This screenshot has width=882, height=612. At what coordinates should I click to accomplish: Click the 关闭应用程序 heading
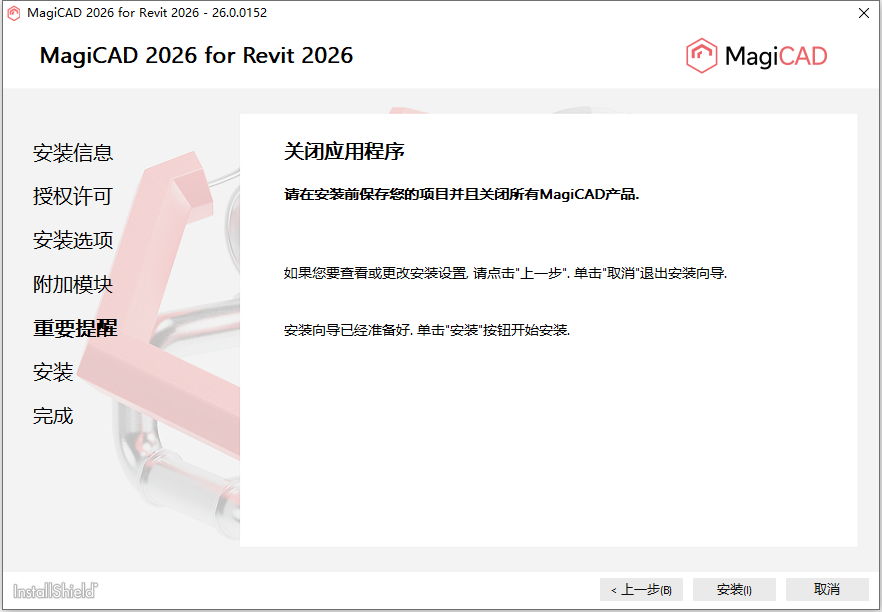(x=344, y=151)
